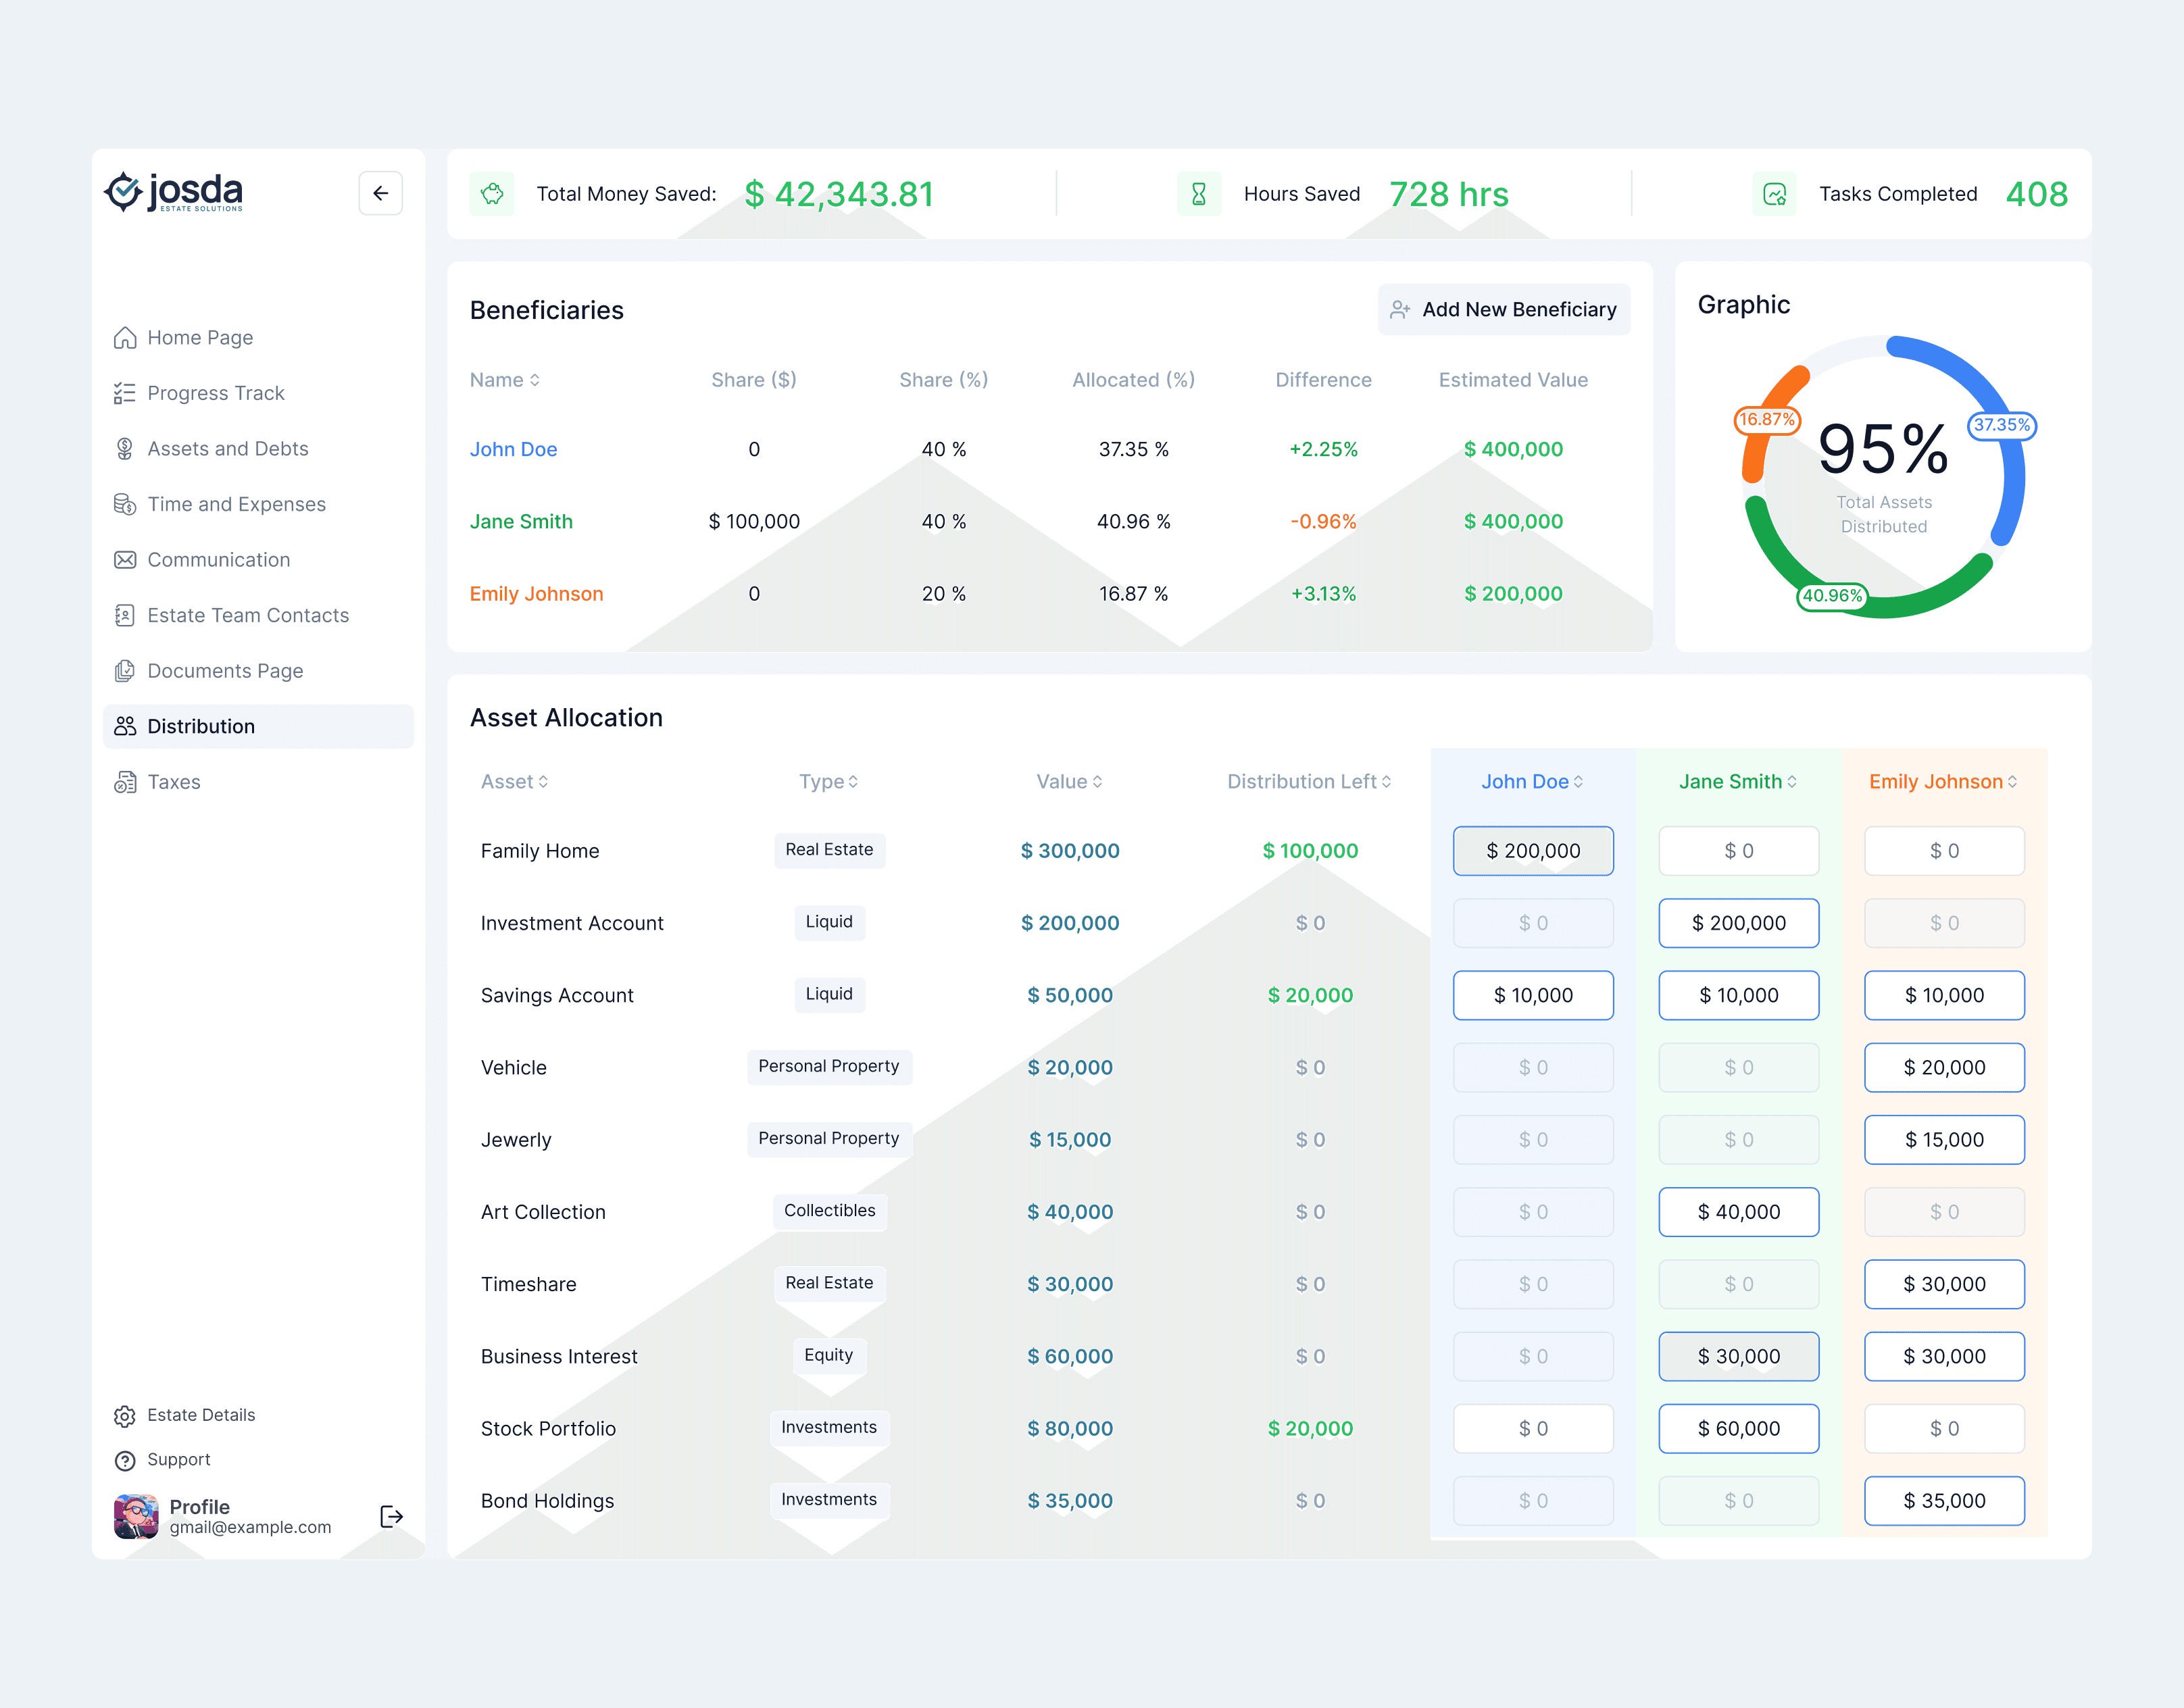
Task: Sort by John Doe column header
Action: (1532, 782)
